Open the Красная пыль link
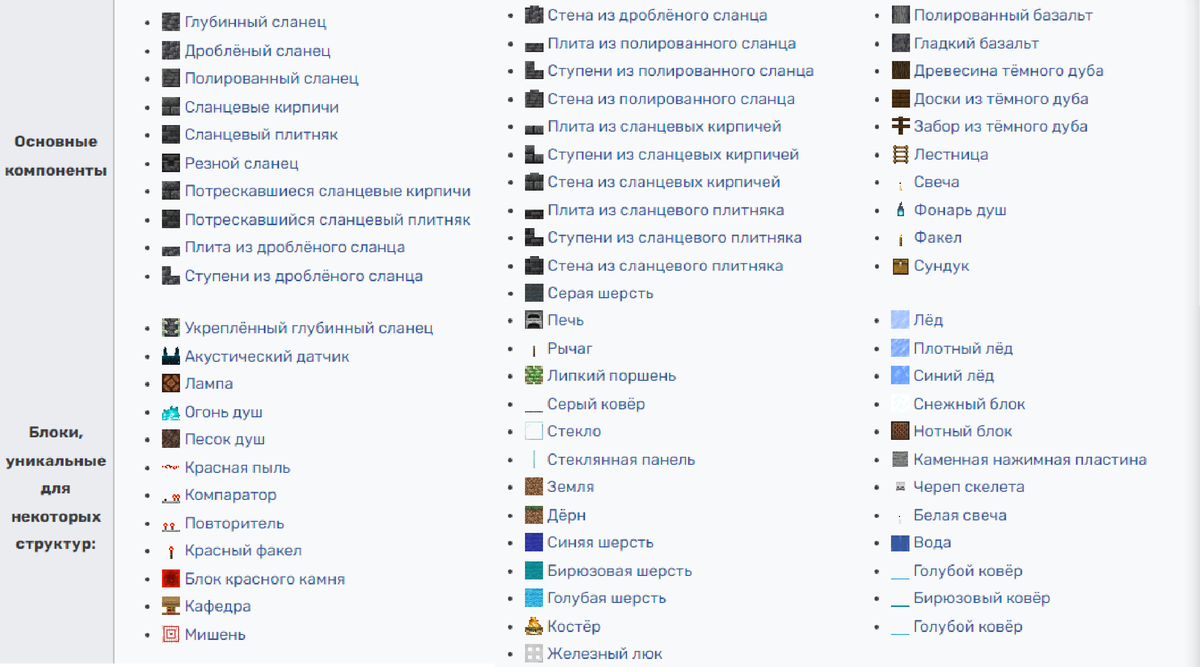The width and height of the screenshot is (1200, 667). 238,467
